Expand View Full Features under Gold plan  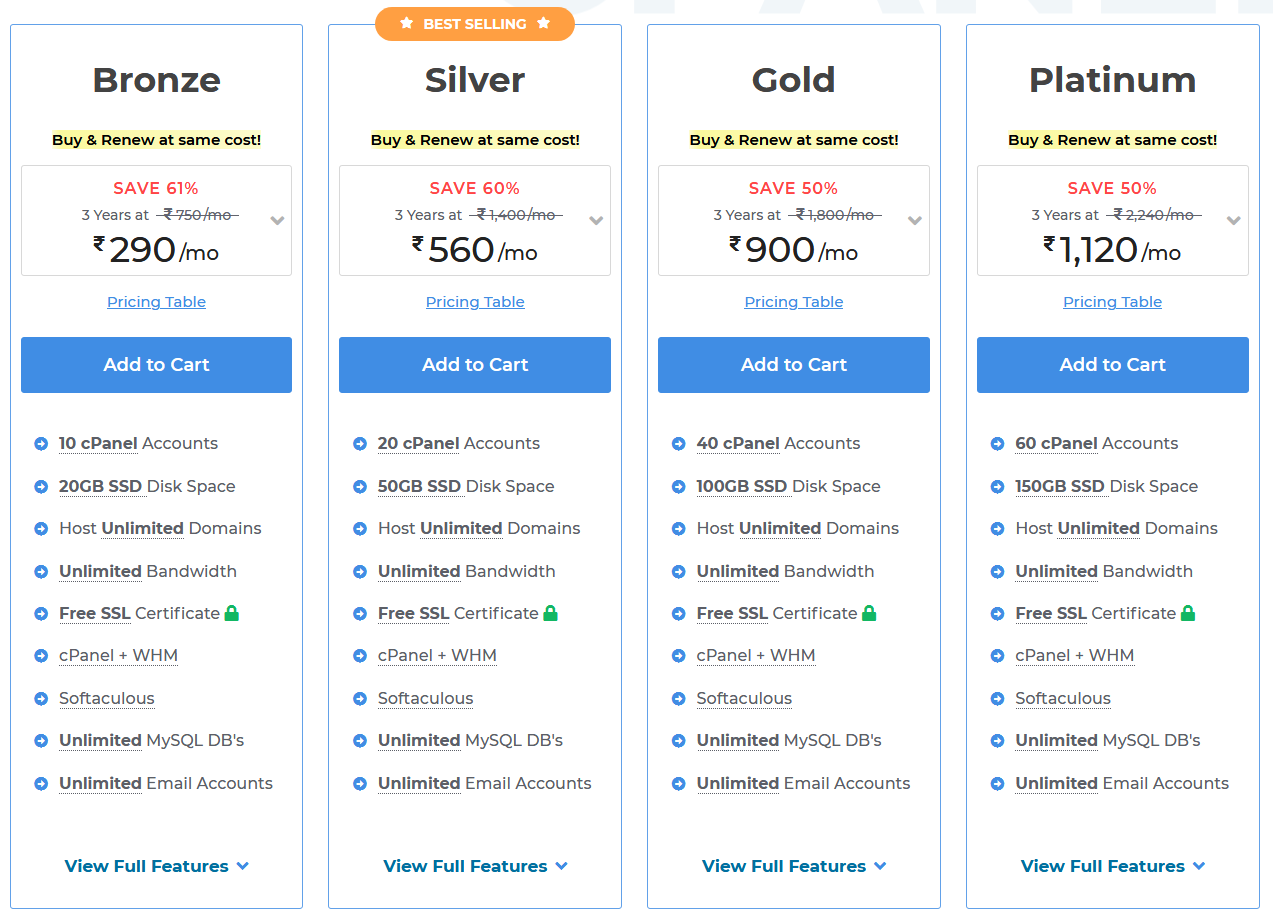point(794,866)
